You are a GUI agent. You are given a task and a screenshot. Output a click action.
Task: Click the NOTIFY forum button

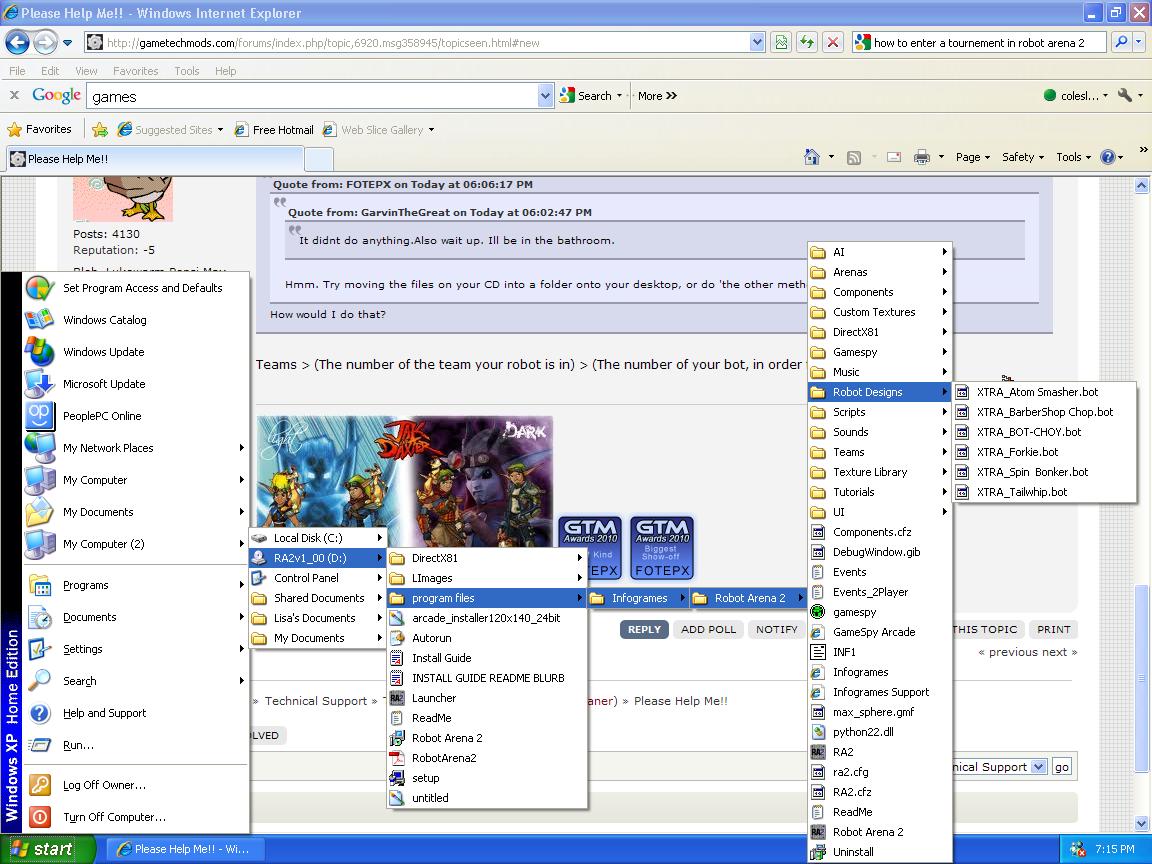777,630
